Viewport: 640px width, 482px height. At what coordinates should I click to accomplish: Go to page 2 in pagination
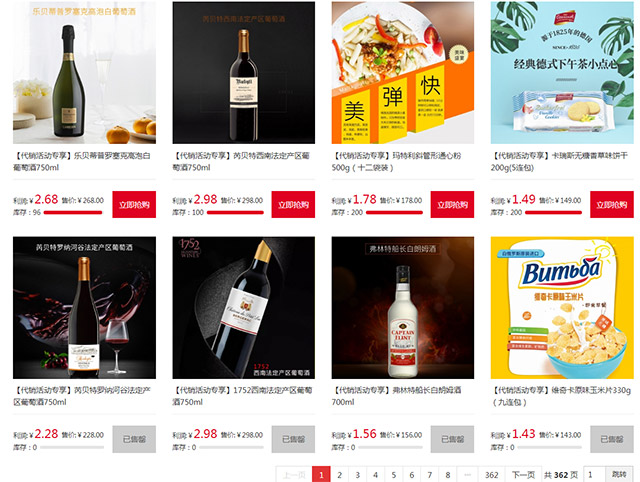click(x=340, y=475)
